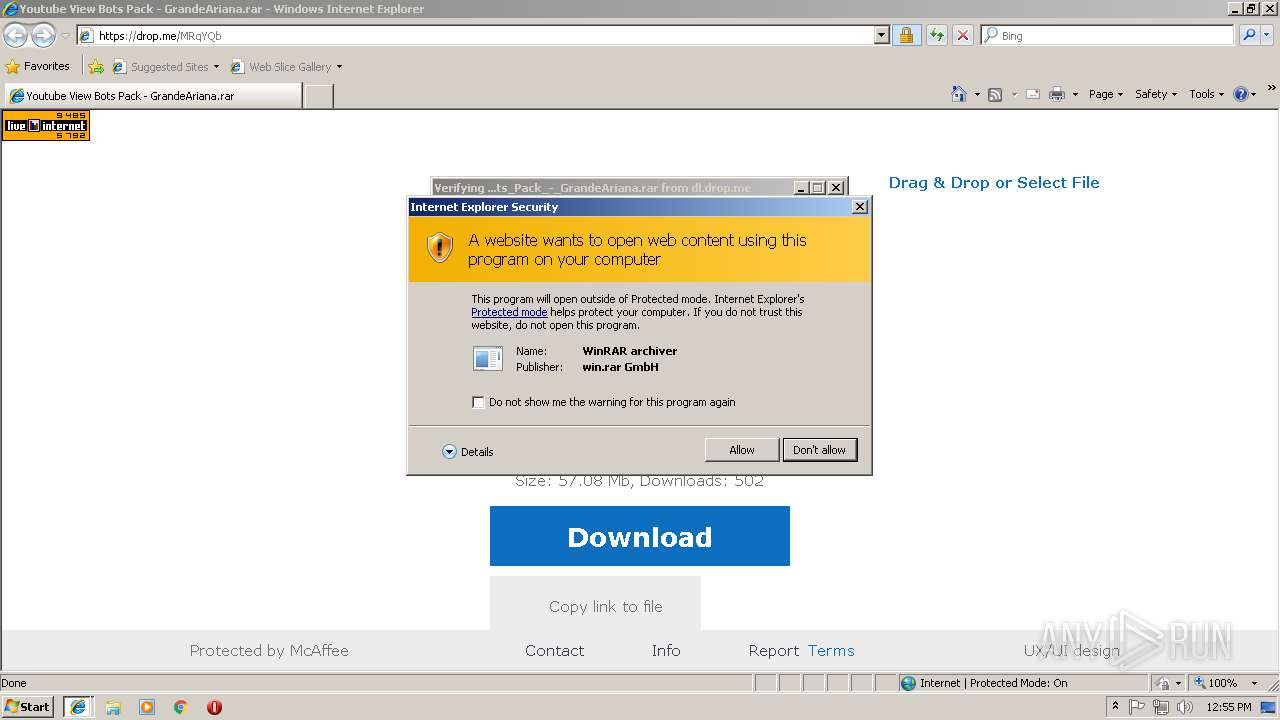Open the Windows Start menu
Image resolution: width=1280 pixels, height=720 pixels.
point(28,707)
